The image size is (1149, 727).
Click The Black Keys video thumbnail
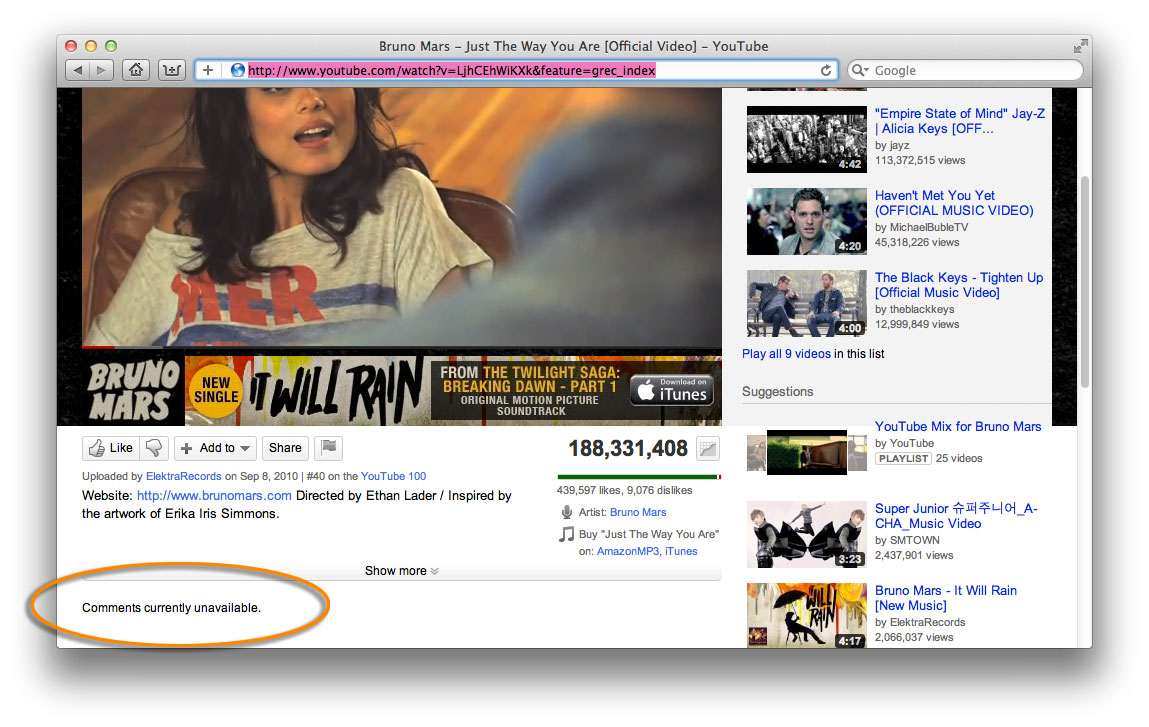pyautogui.click(x=807, y=303)
